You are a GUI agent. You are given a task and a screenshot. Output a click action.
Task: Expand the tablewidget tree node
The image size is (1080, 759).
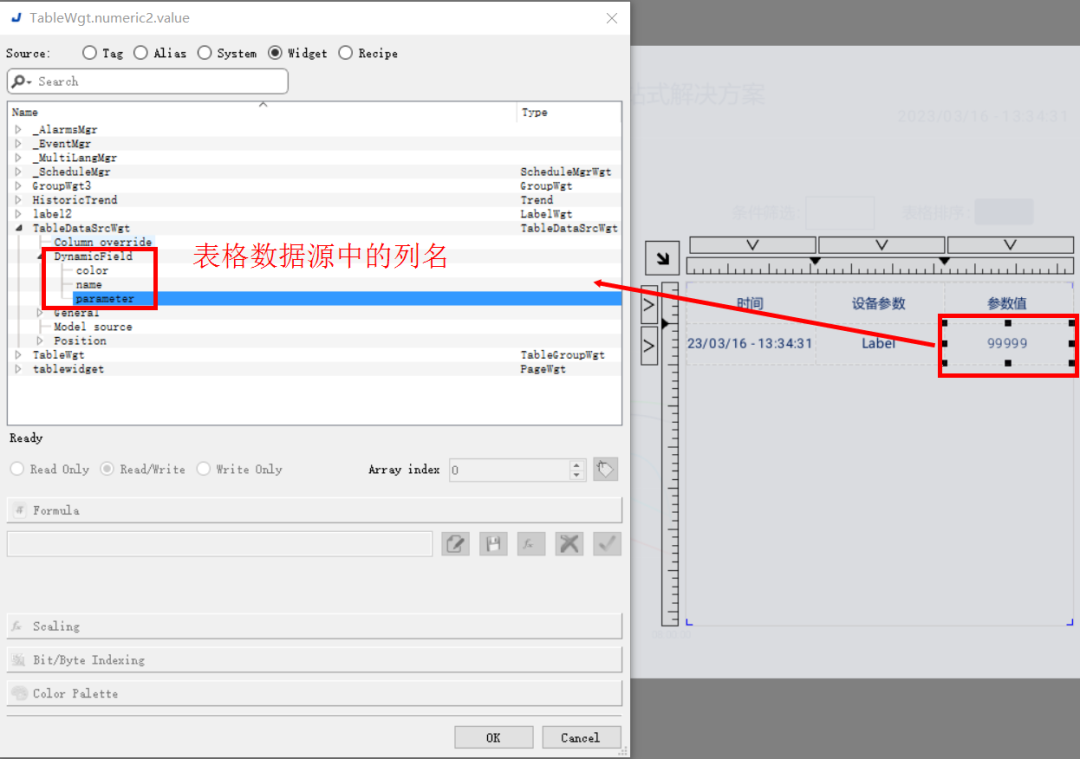pyautogui.click(x=19, y=369)
